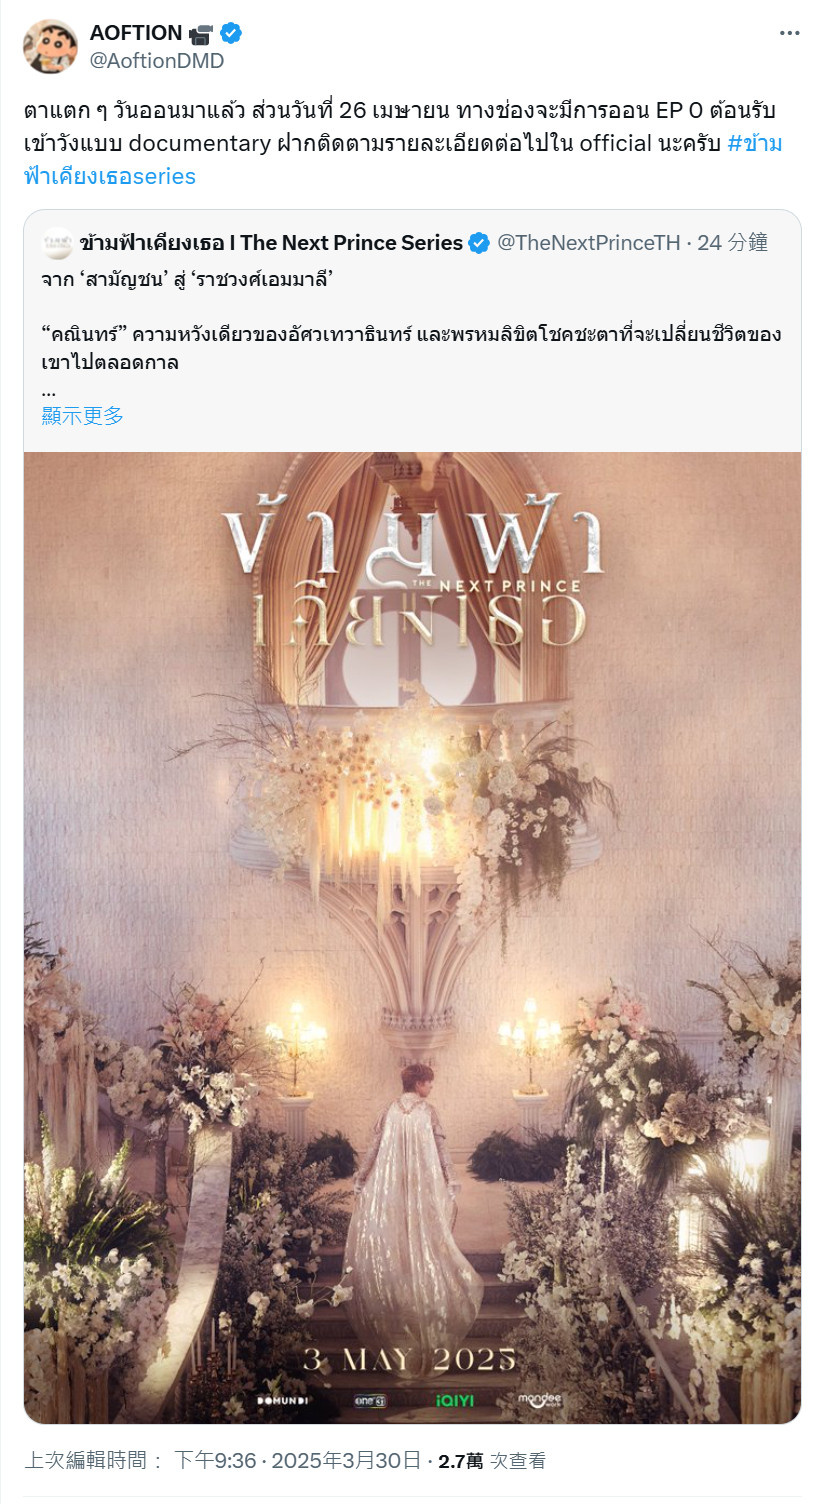Open the @TheNextPrinceTH handle
Screen dimensions: 821x1504
589,243
